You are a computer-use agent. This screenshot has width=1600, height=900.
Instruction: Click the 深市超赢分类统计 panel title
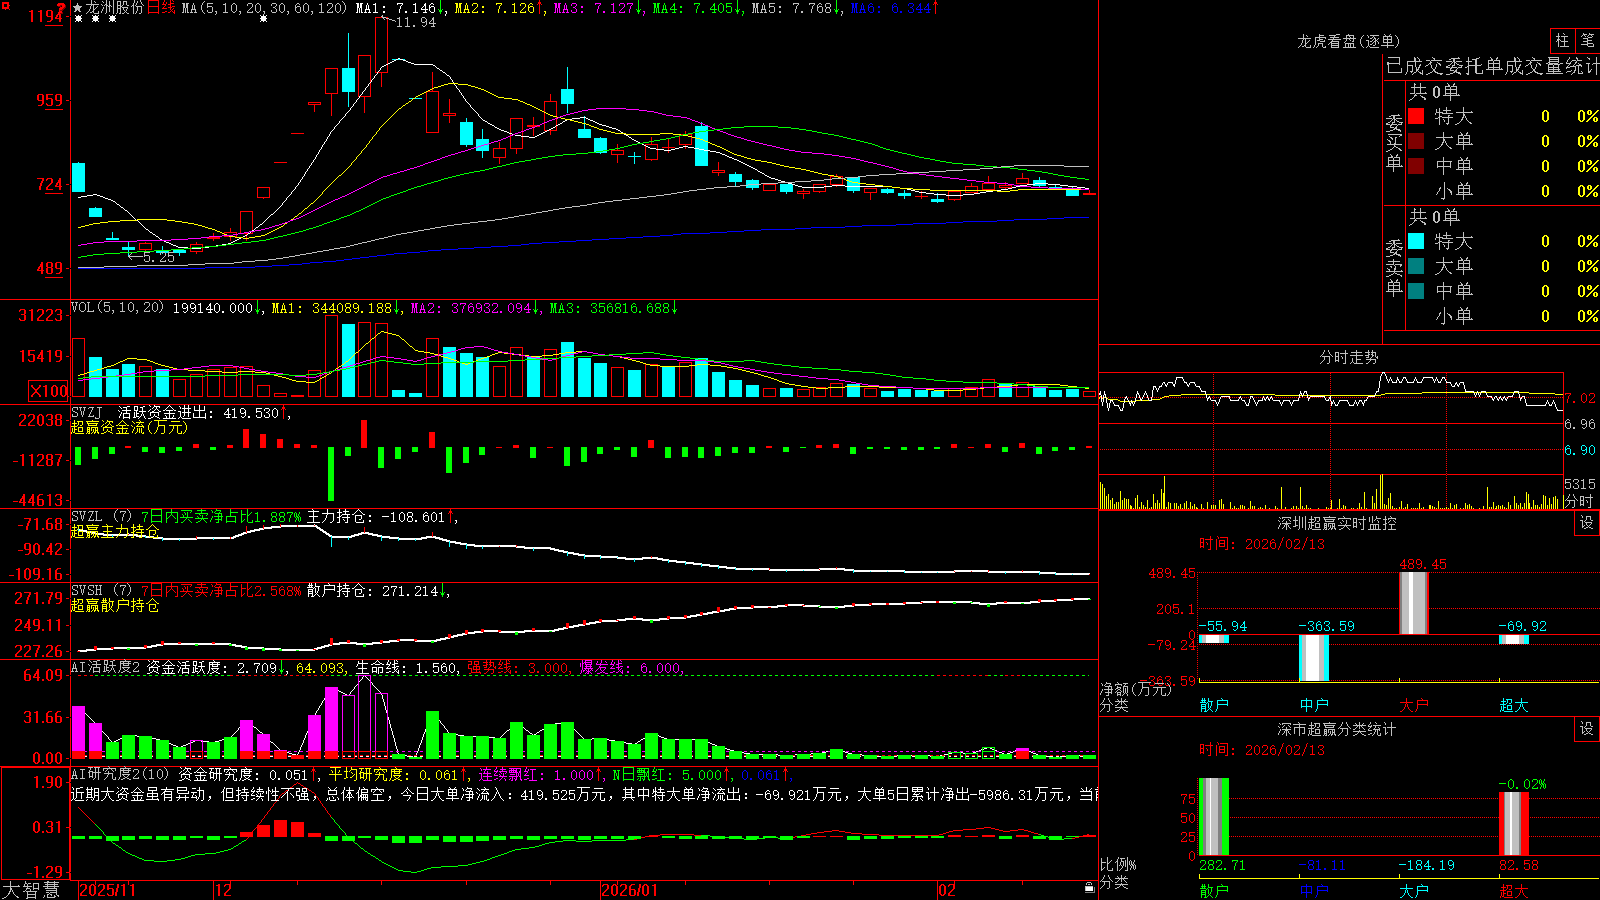pos(1336,729)
